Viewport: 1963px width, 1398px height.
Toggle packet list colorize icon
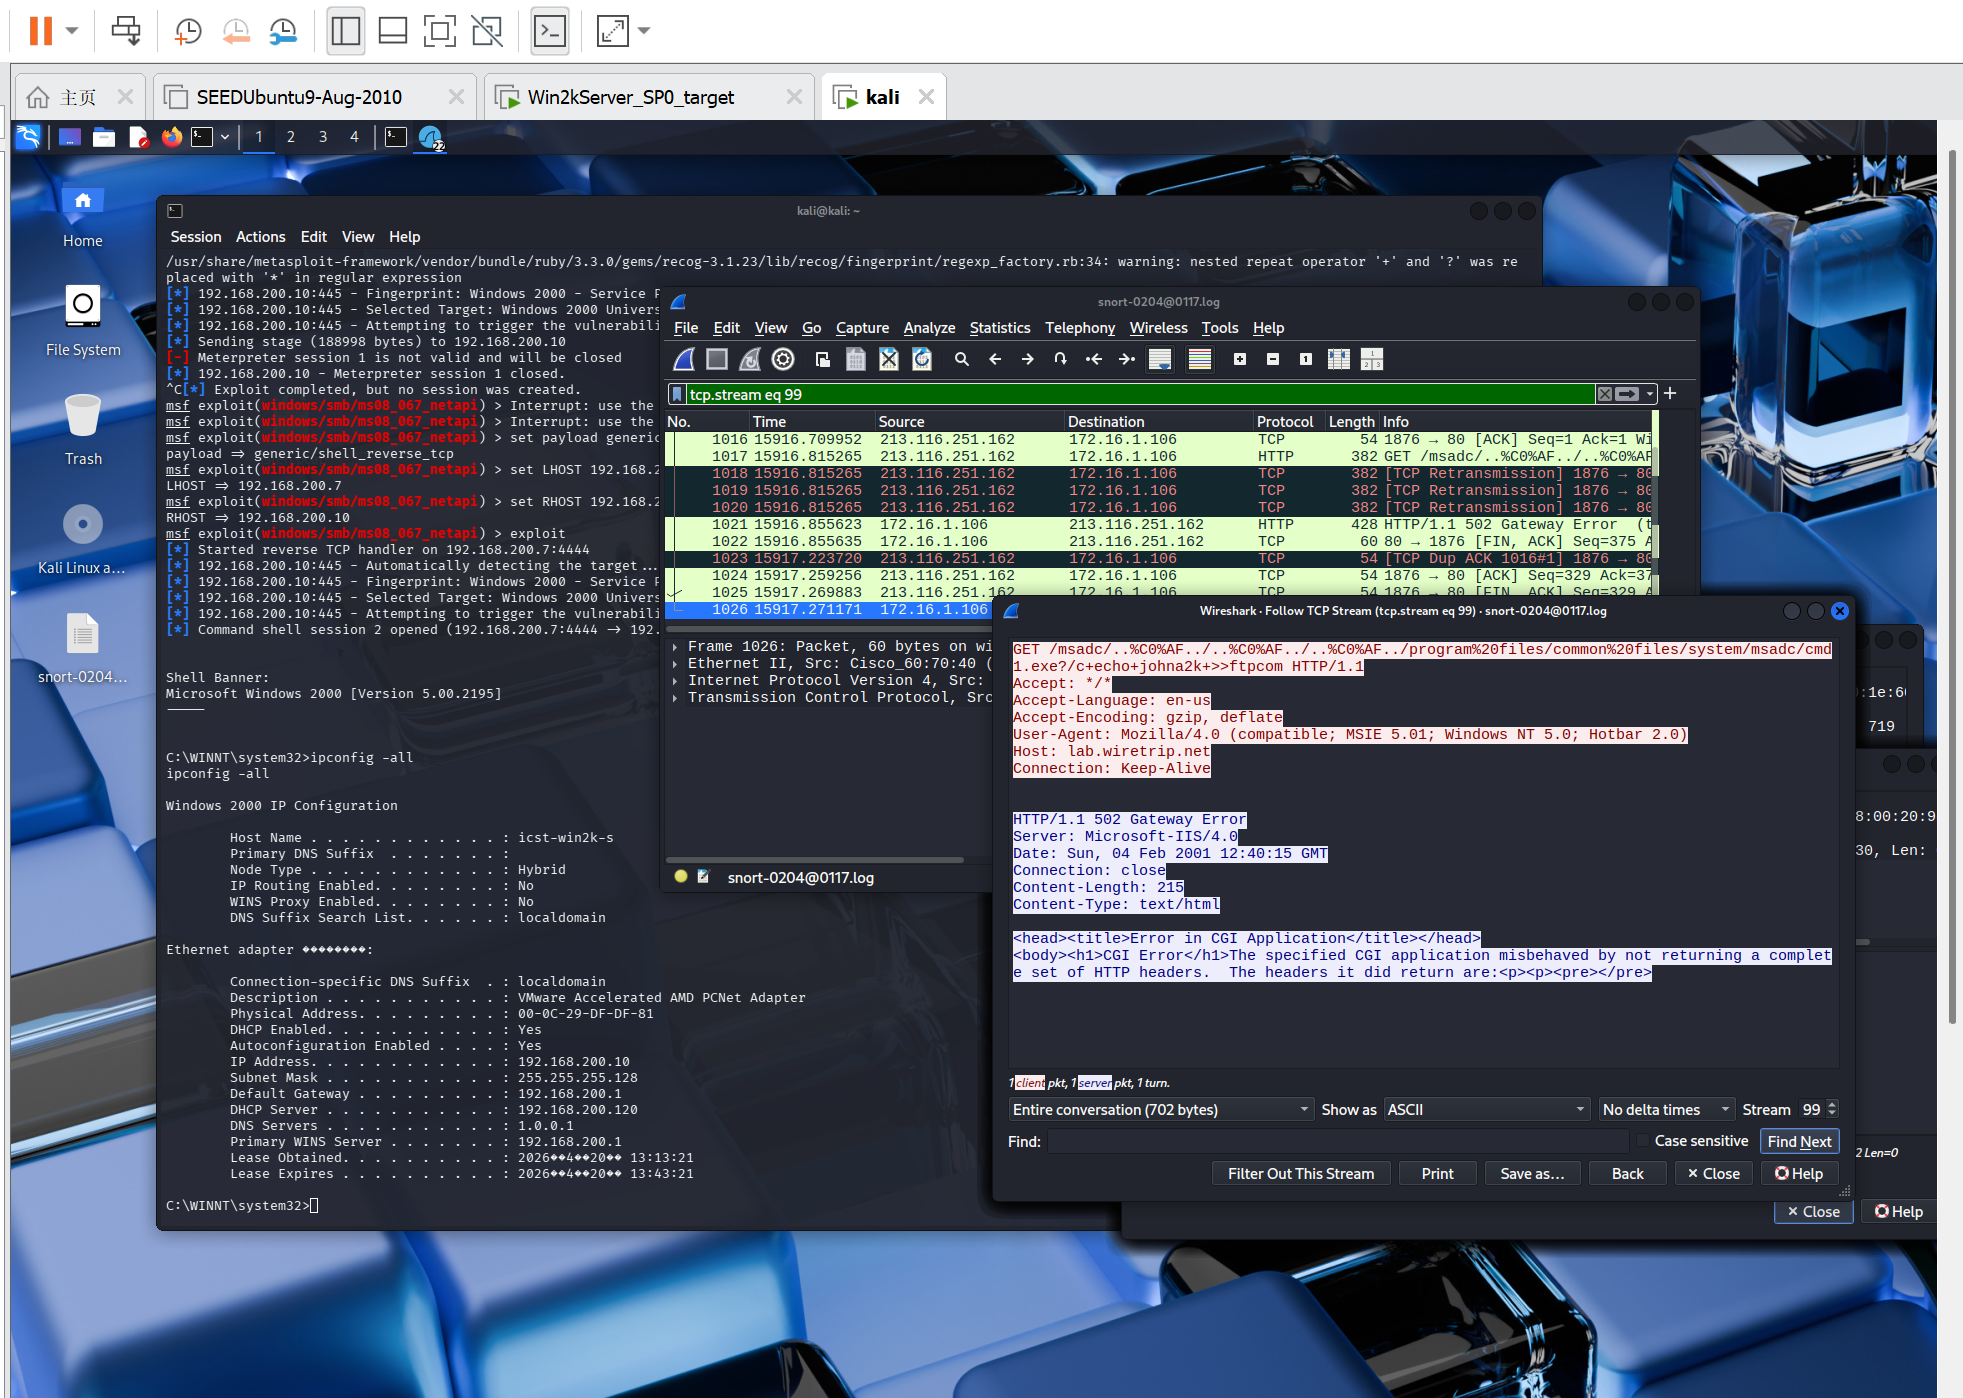[x=1200, y=359]
